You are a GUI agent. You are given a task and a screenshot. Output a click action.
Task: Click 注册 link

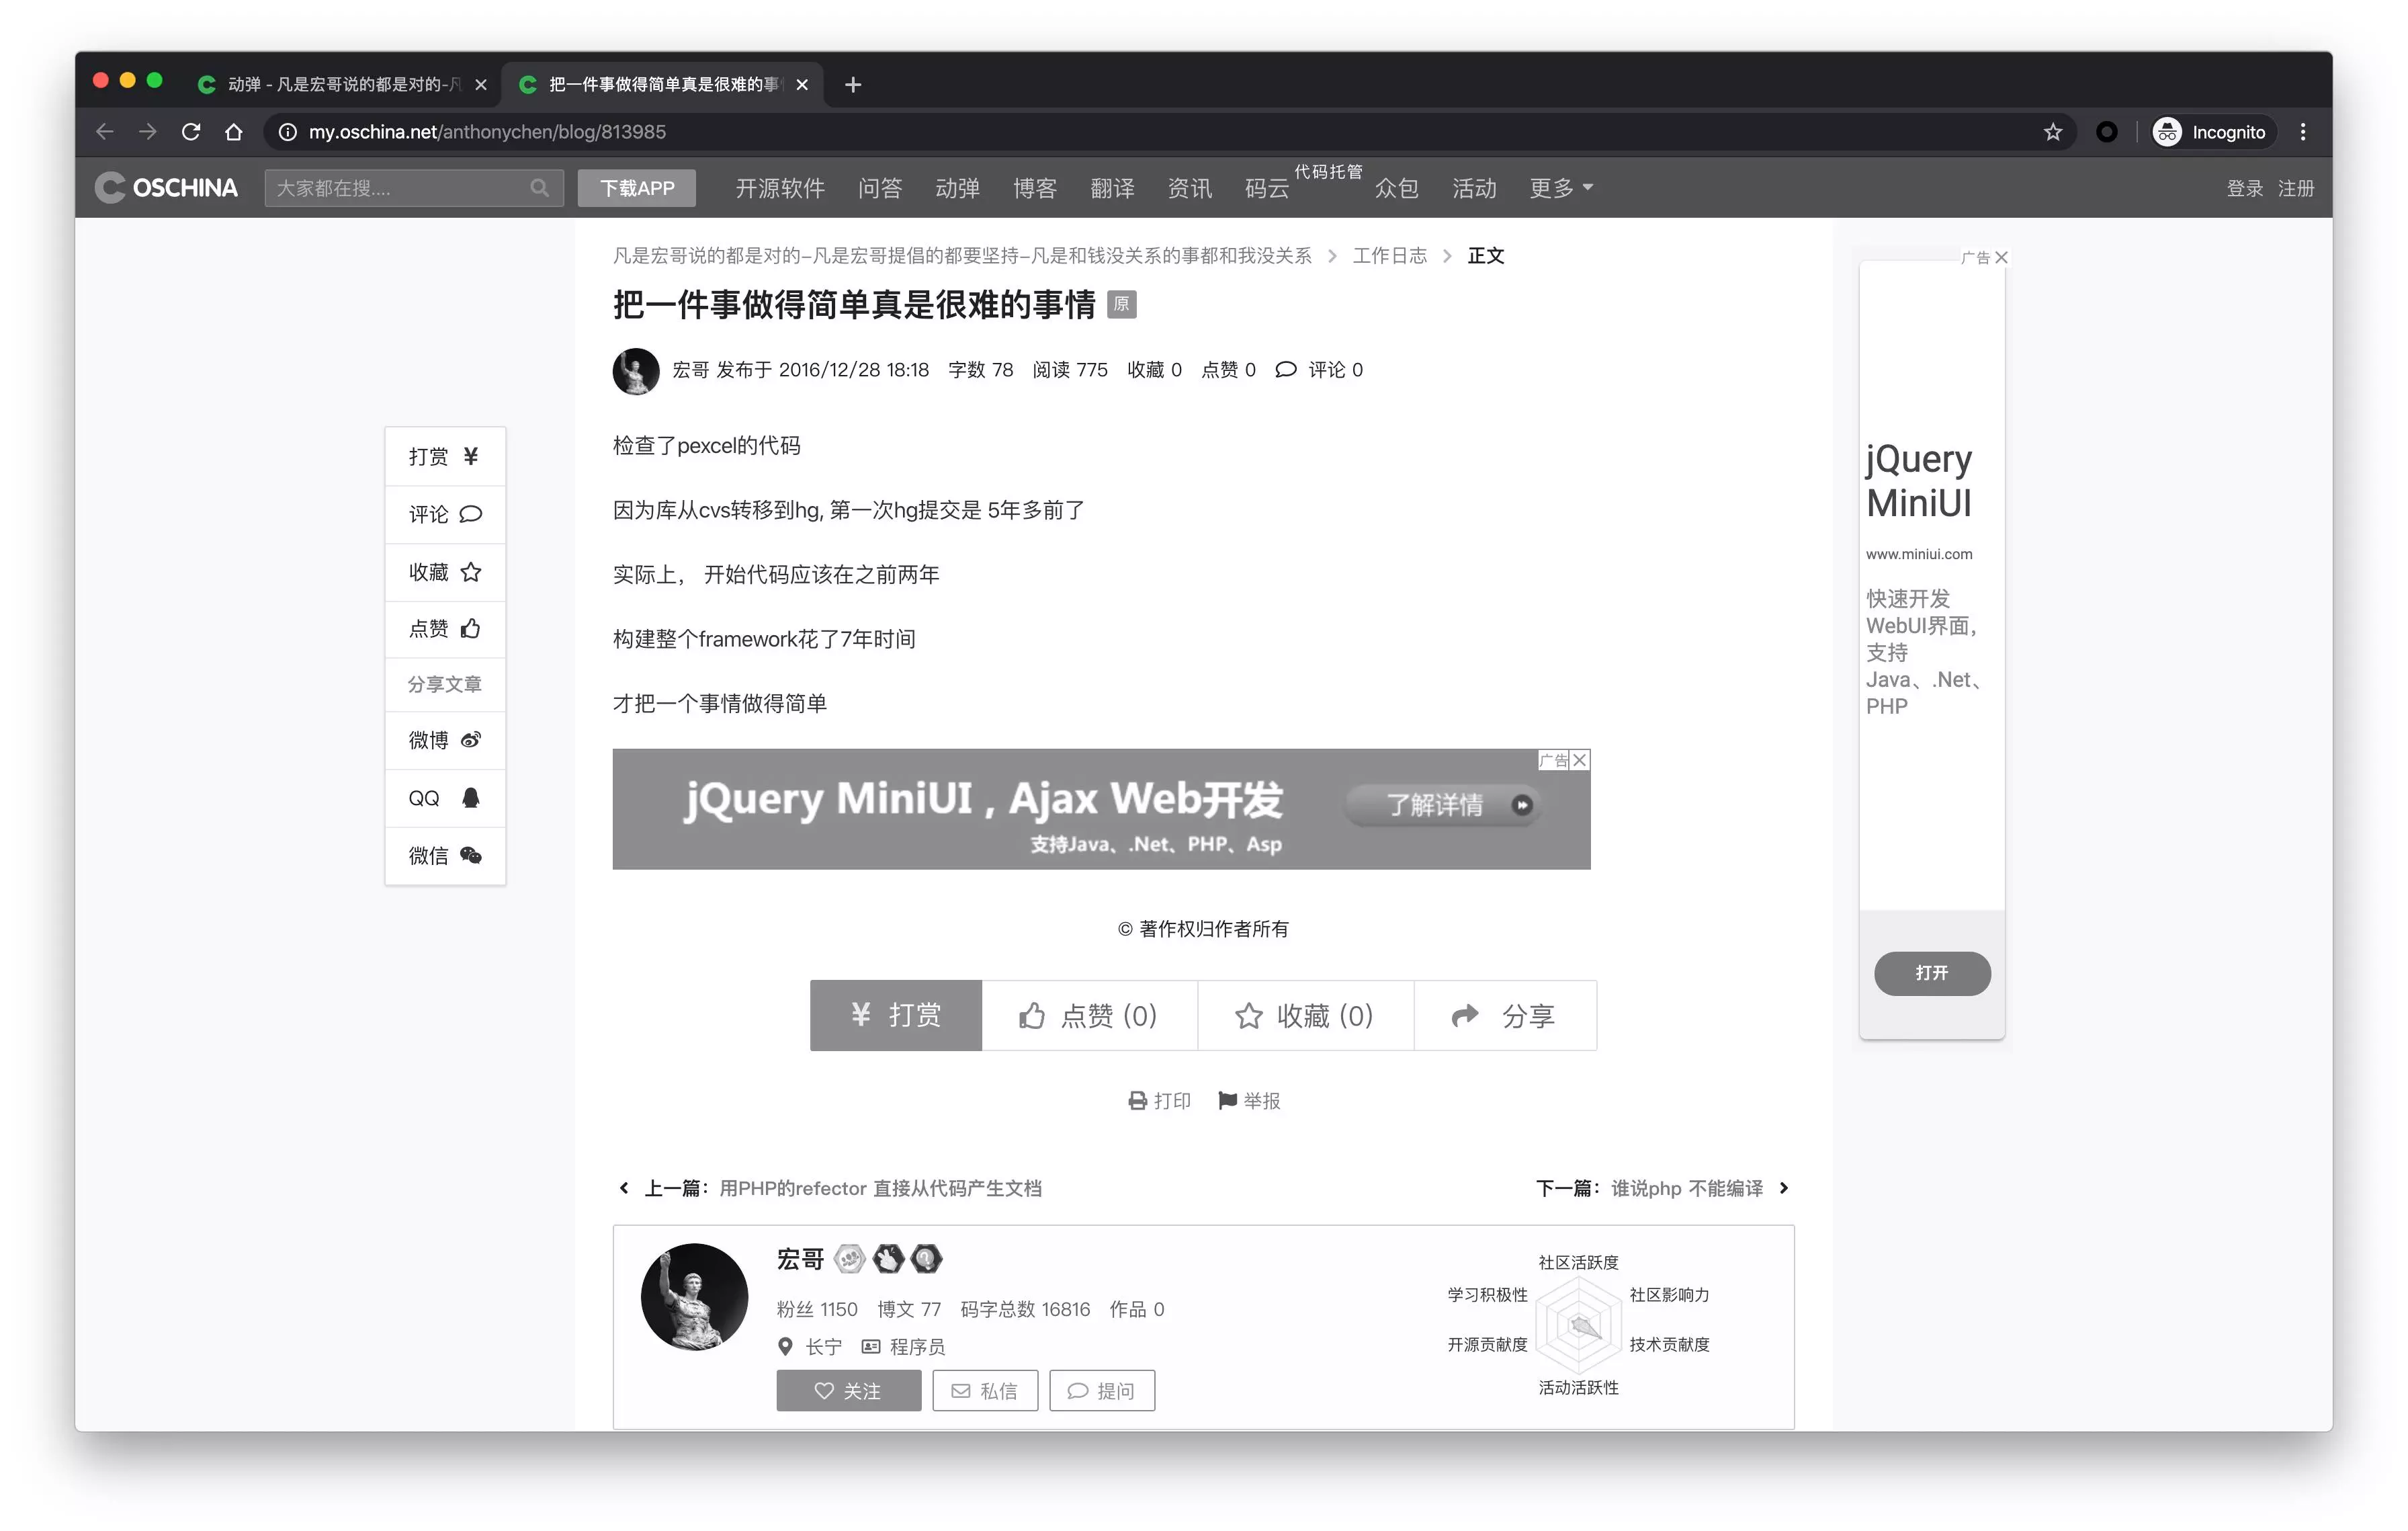(2295, 188)
